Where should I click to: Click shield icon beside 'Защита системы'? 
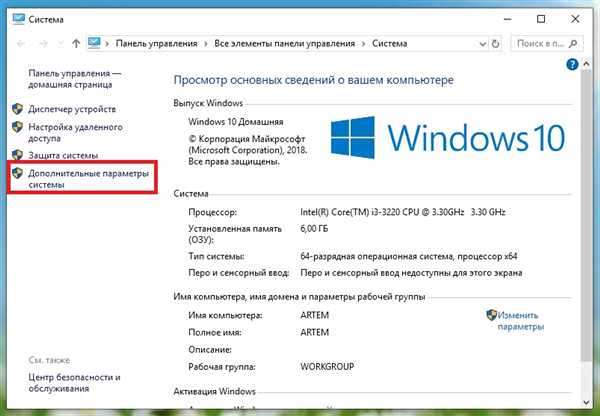17,155
